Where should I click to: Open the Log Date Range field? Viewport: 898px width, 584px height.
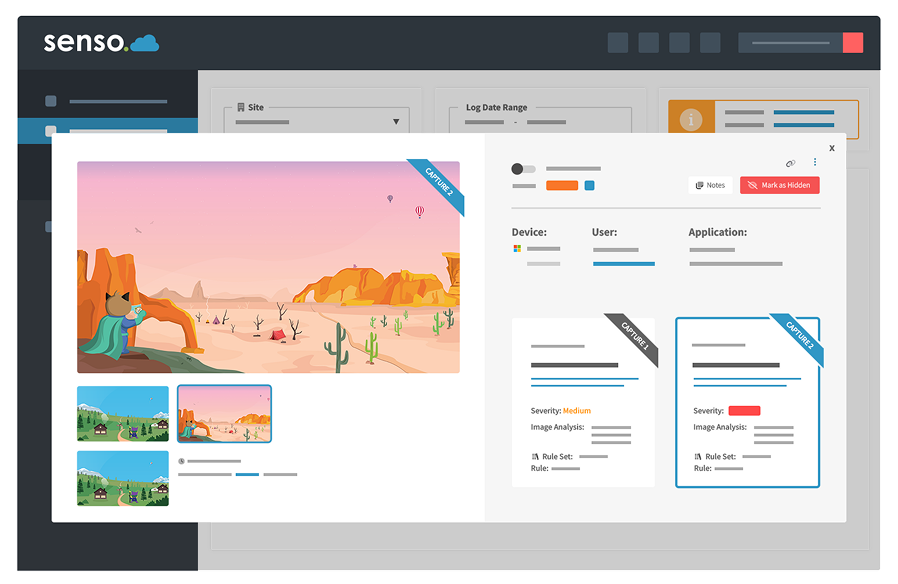pos(539,122)
